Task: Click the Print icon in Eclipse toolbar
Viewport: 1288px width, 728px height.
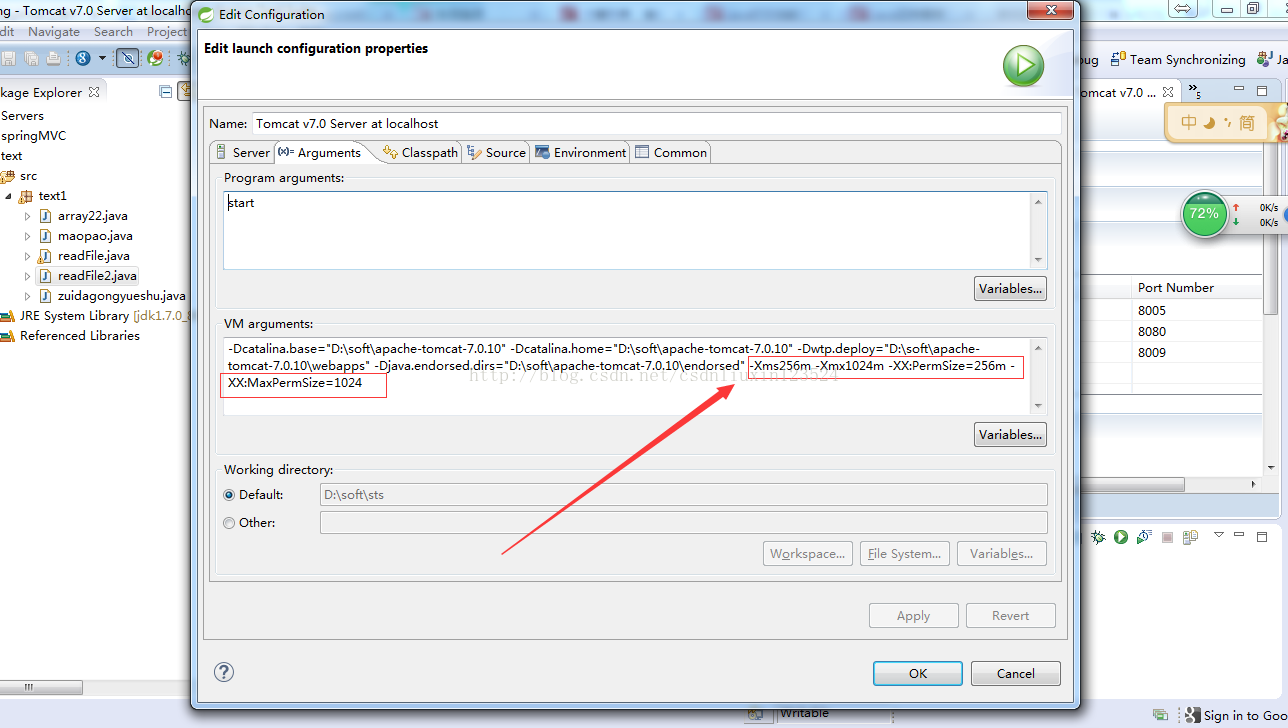Action: (53, 59)
